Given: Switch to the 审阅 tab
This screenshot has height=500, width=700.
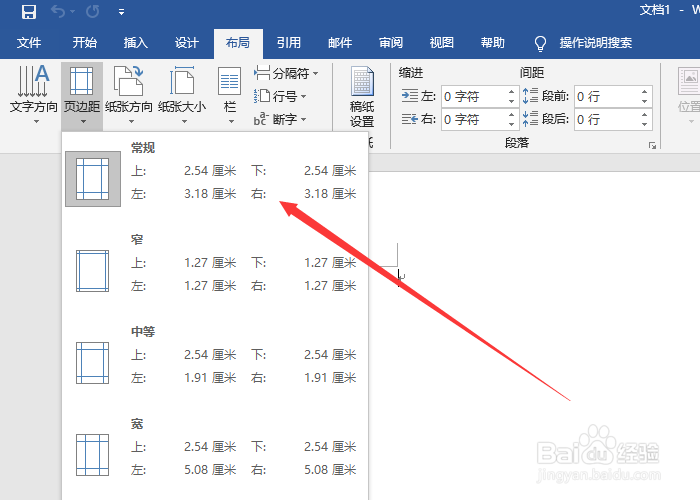Looking at the screenshot, I should pyautogui.click(x=391, y=43).
